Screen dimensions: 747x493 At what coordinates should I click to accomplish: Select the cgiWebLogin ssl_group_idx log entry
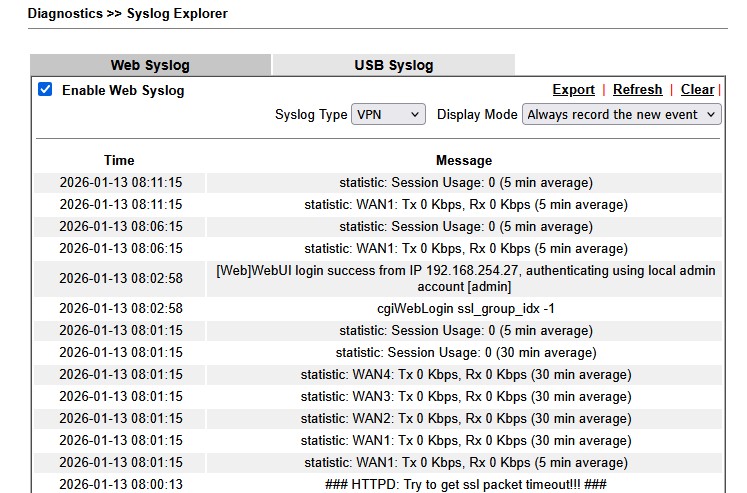(x=466, y=308)
